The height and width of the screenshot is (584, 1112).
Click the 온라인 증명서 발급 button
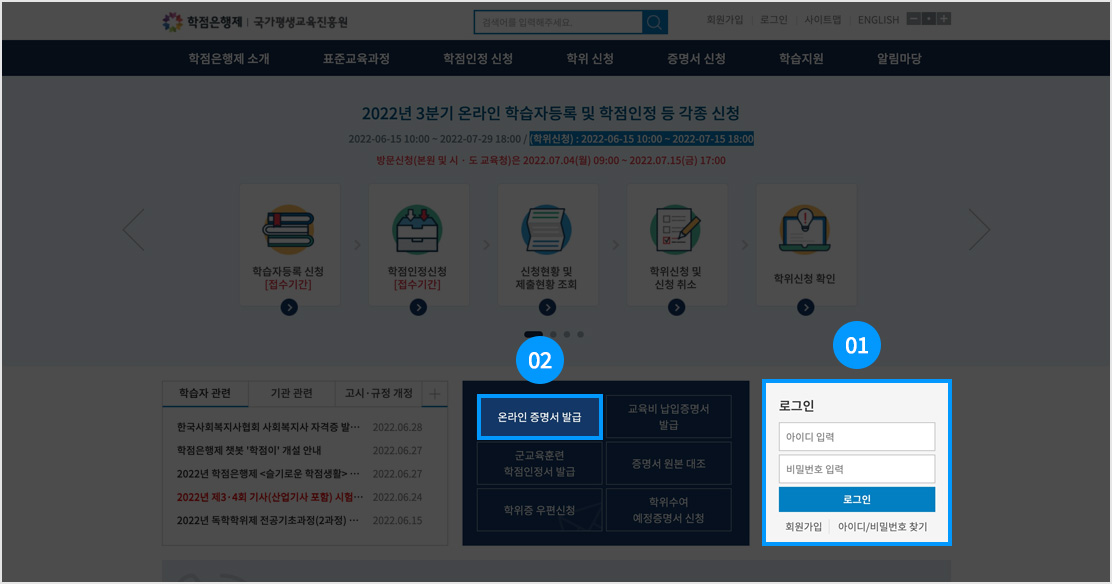[x=539, y=417]
